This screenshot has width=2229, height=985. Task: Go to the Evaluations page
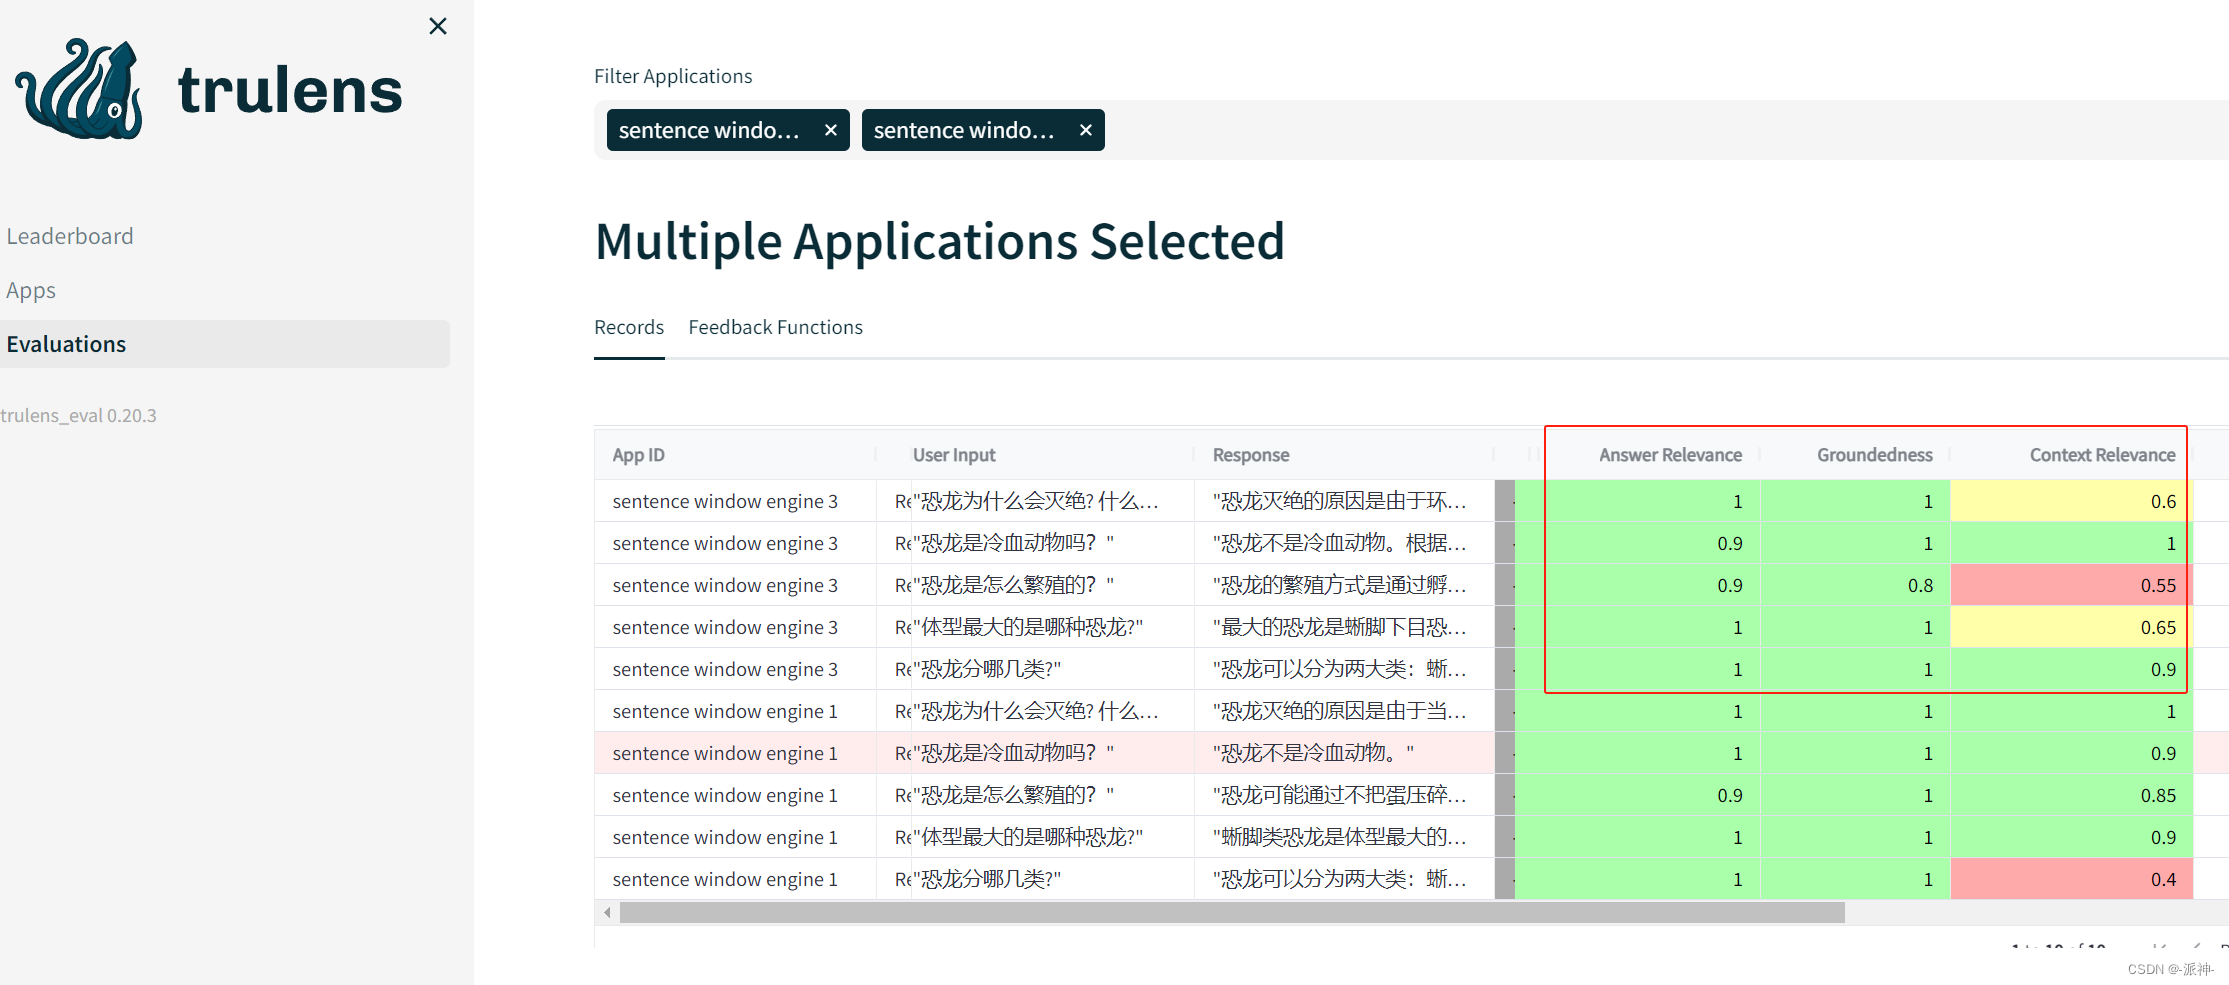click(225, 344)
